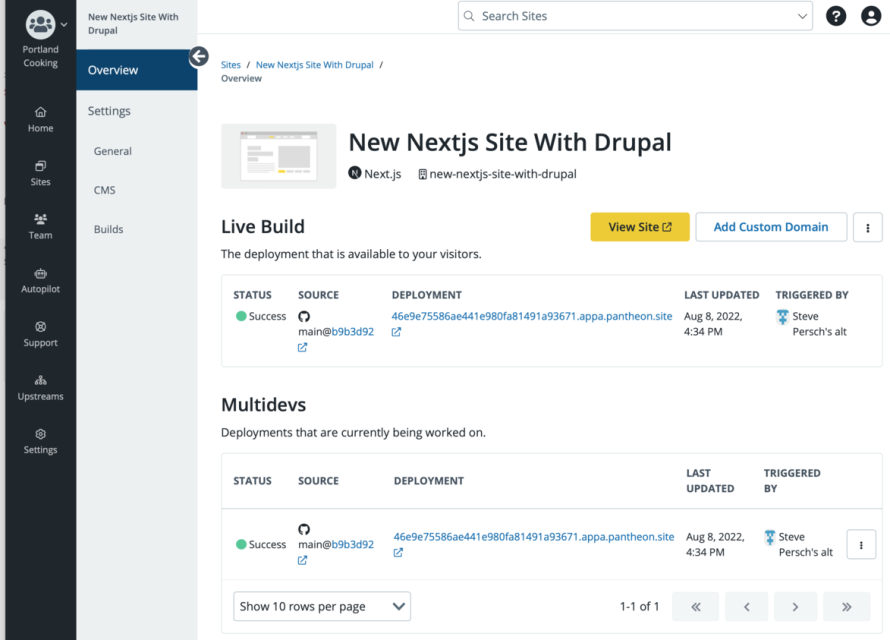The height and width of the screenshot is (640, 890).
Task: Click external link icon under Live Build deployment
Action: [x=396, y=332]
